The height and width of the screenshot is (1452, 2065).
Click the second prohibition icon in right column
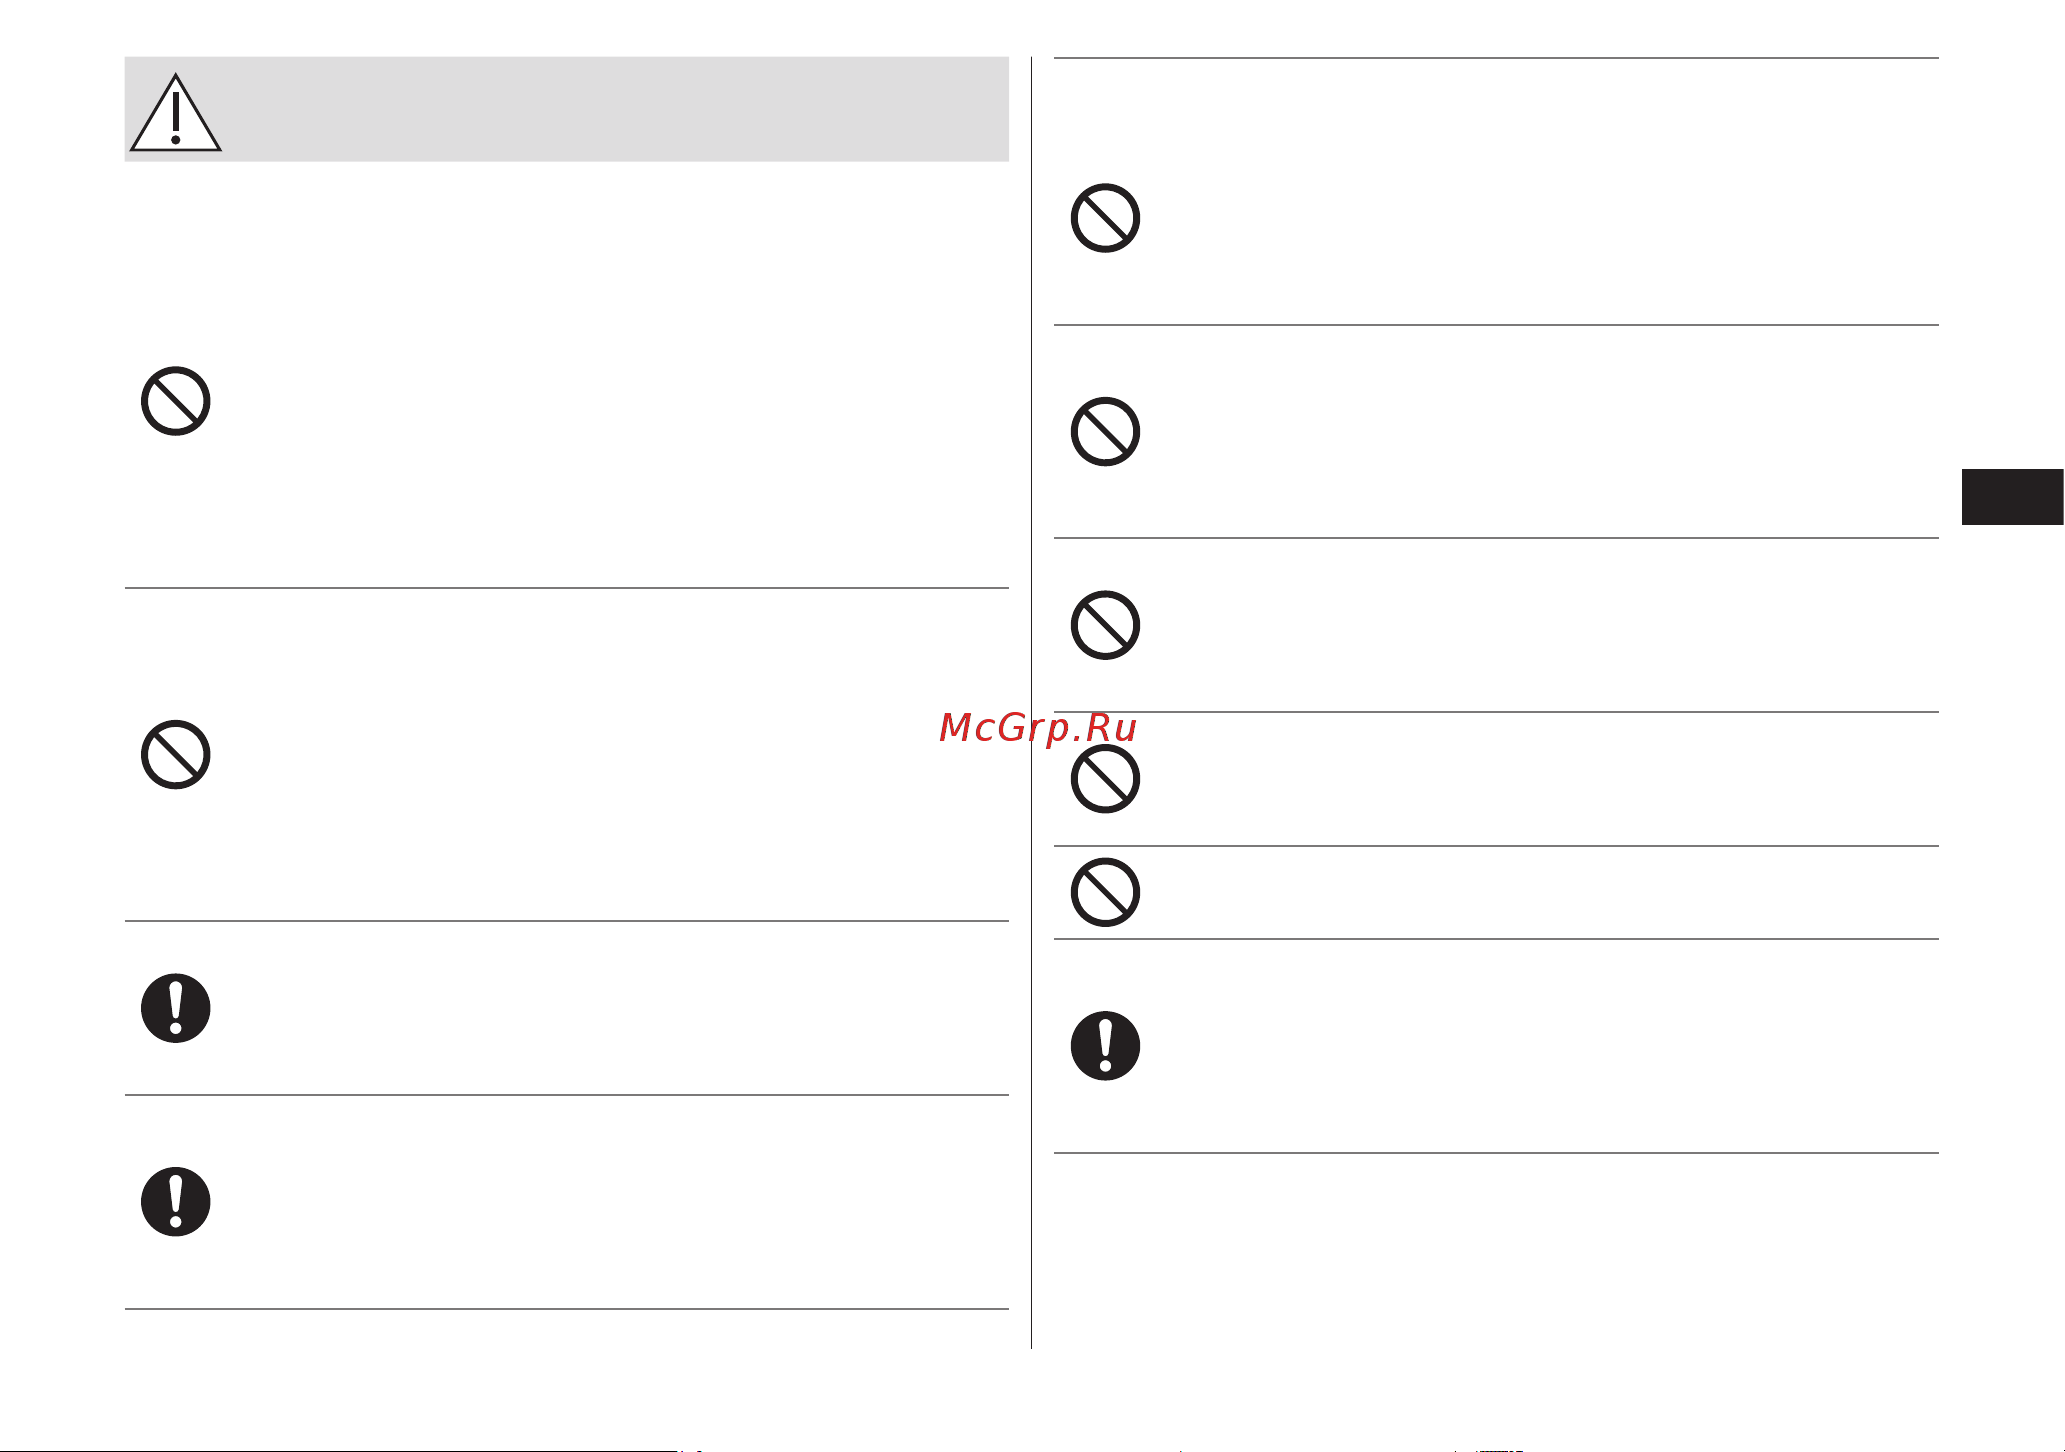[1105, 432]
